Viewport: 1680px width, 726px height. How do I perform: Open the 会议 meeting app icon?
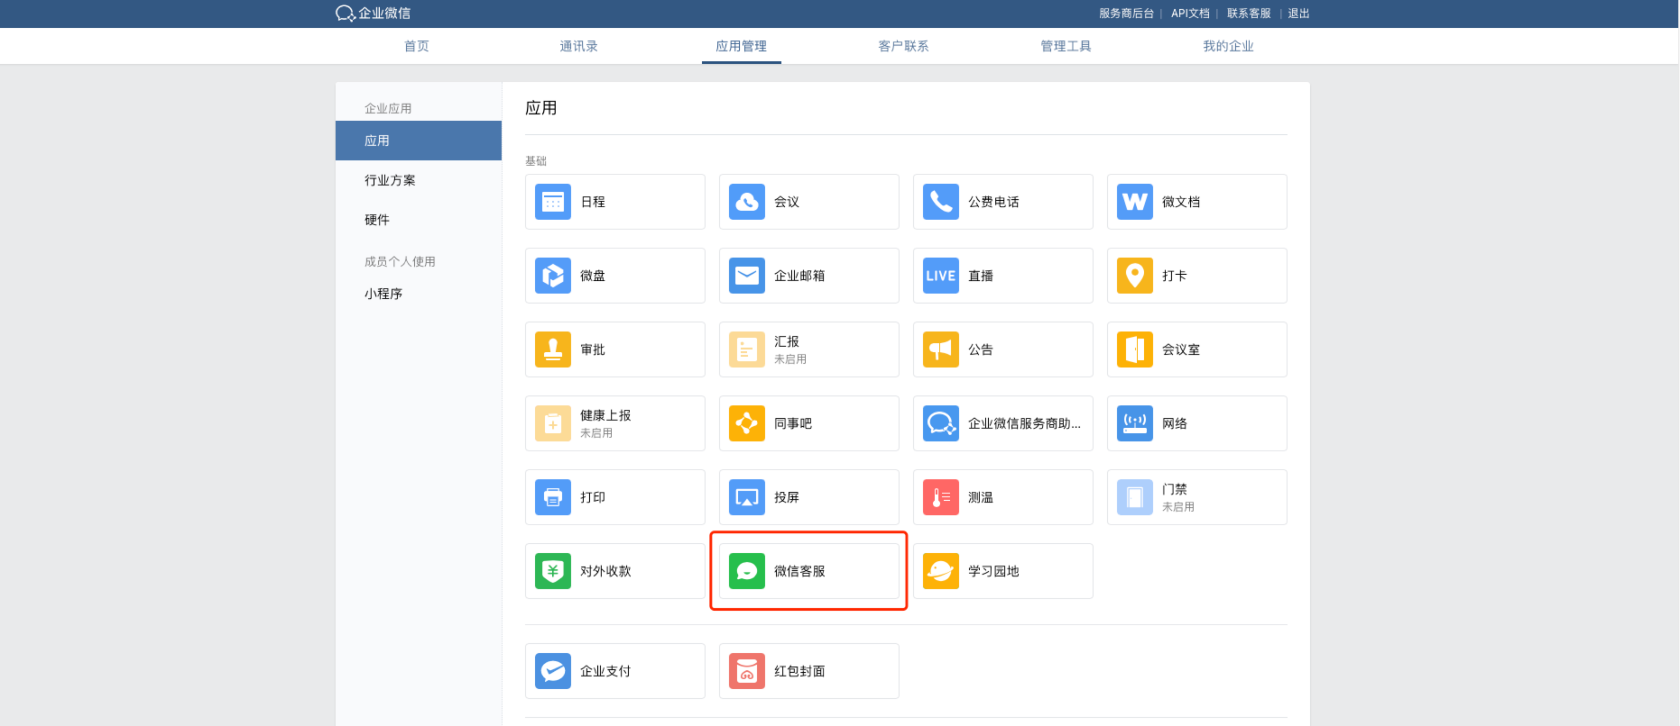pyautogui.click(x=747, y=202)
